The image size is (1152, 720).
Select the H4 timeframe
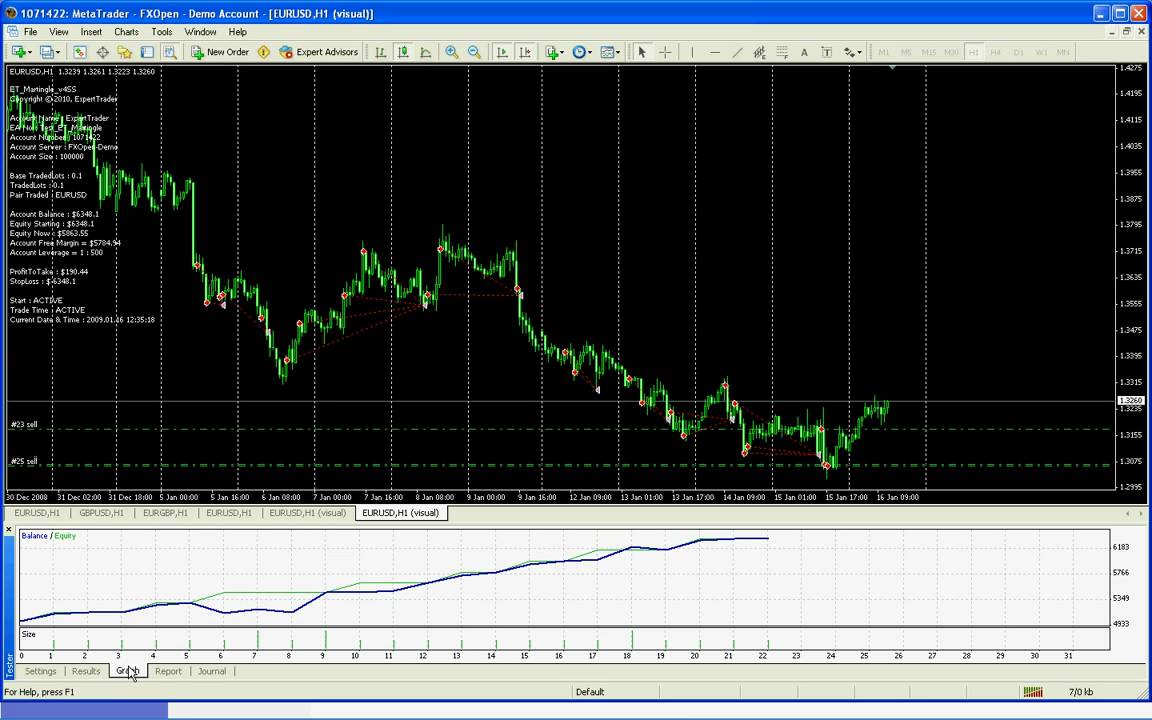click(x=996, y=52)
